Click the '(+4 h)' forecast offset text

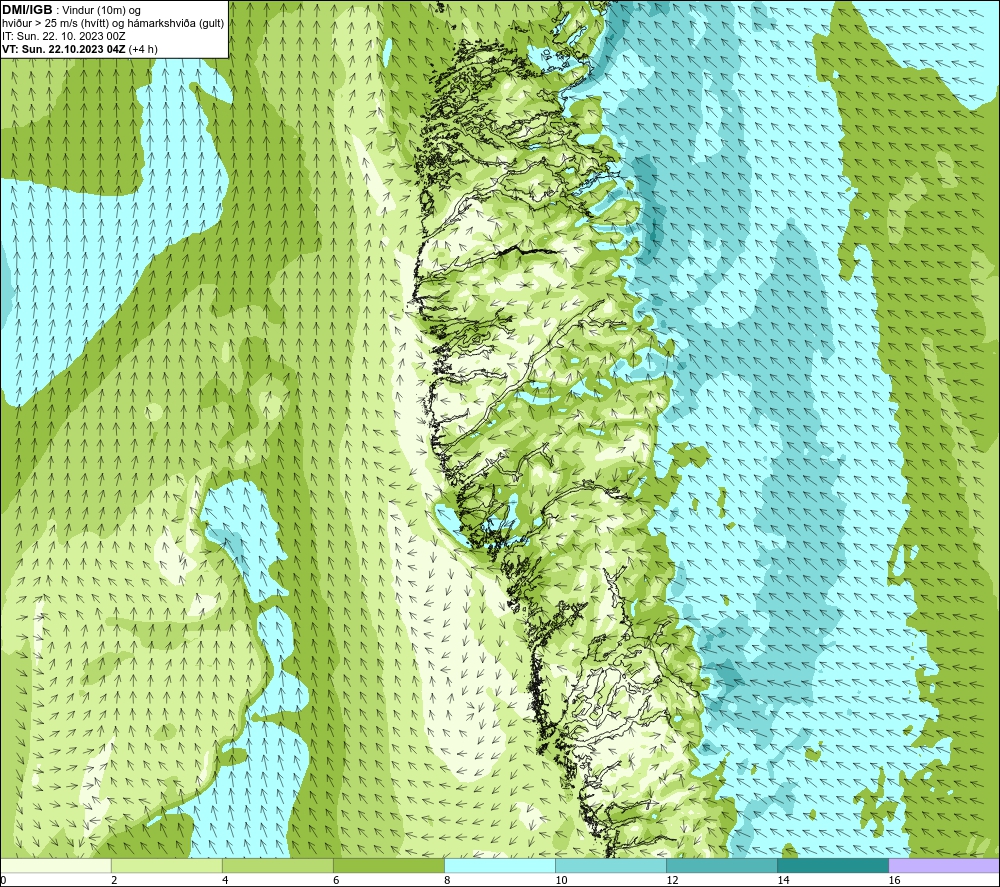(143, 49)
